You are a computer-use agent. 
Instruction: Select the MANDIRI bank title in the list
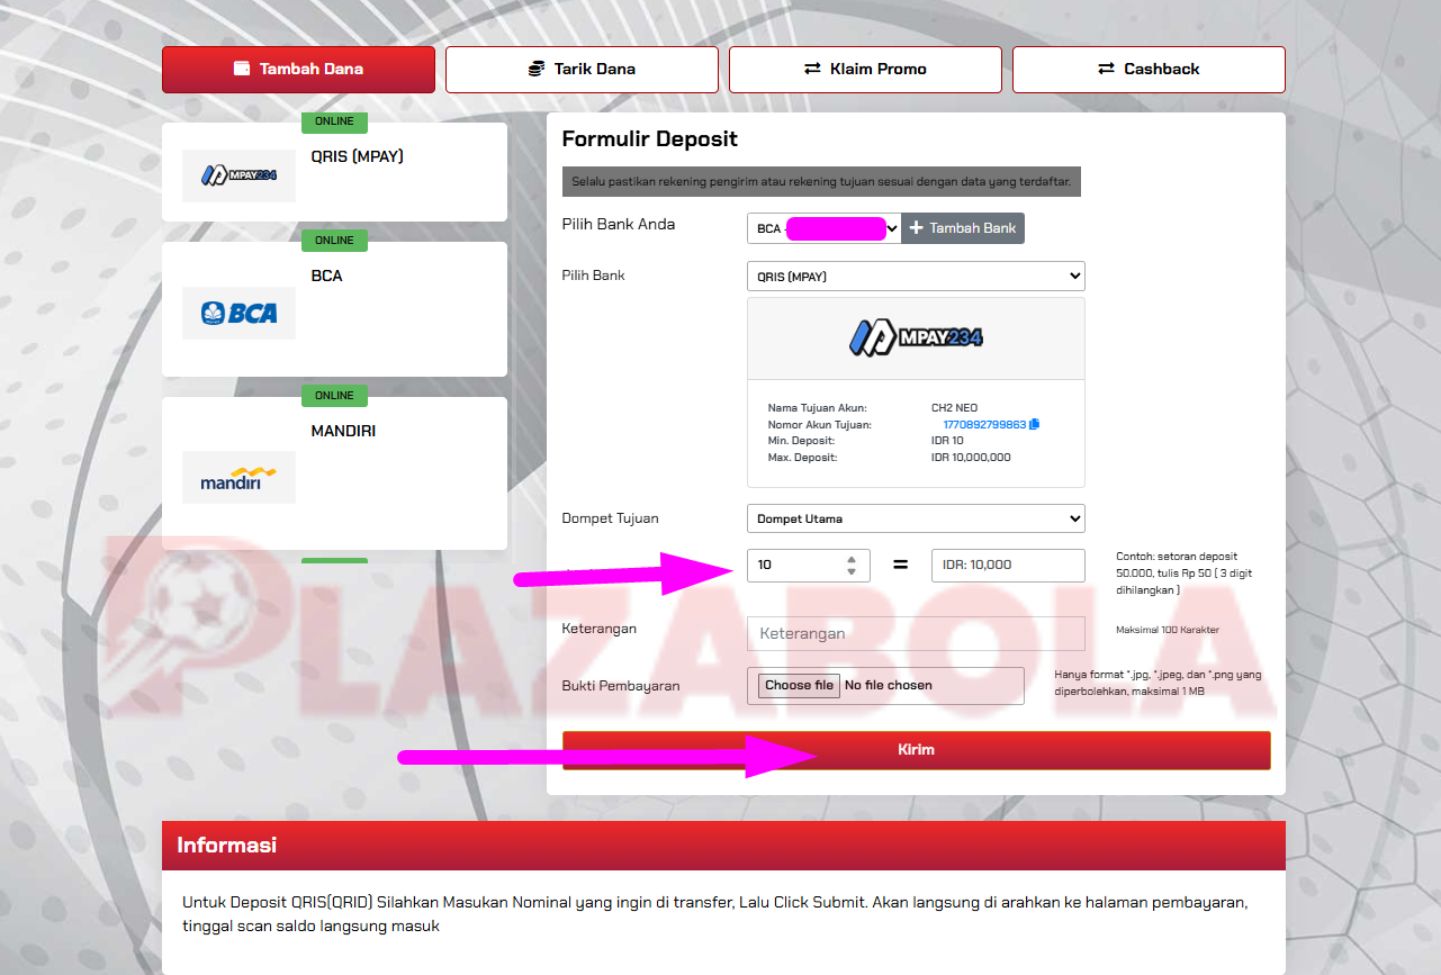coord(343,431)
